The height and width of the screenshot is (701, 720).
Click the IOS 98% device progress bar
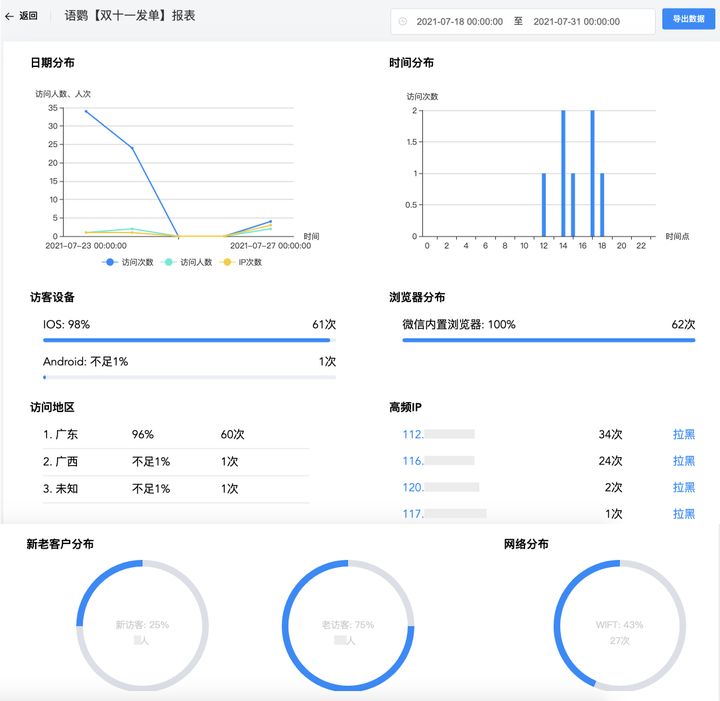point(188,340)
